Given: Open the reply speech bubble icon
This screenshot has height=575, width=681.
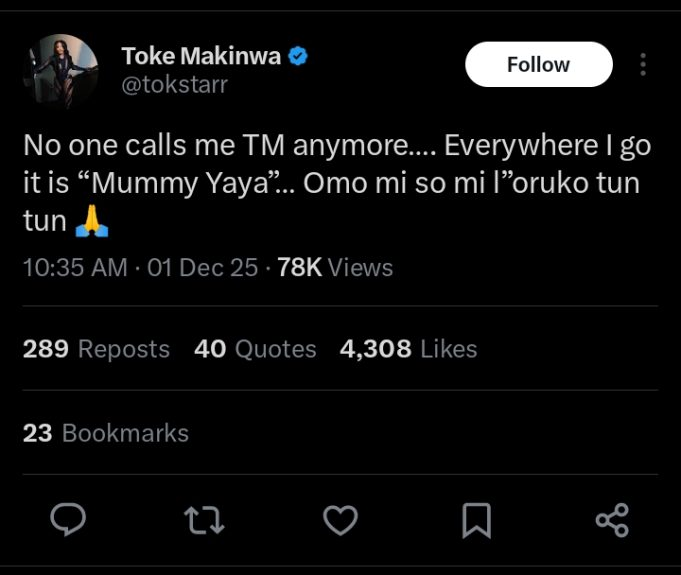Looking at the screenshot, I should [x=68, y=519].
